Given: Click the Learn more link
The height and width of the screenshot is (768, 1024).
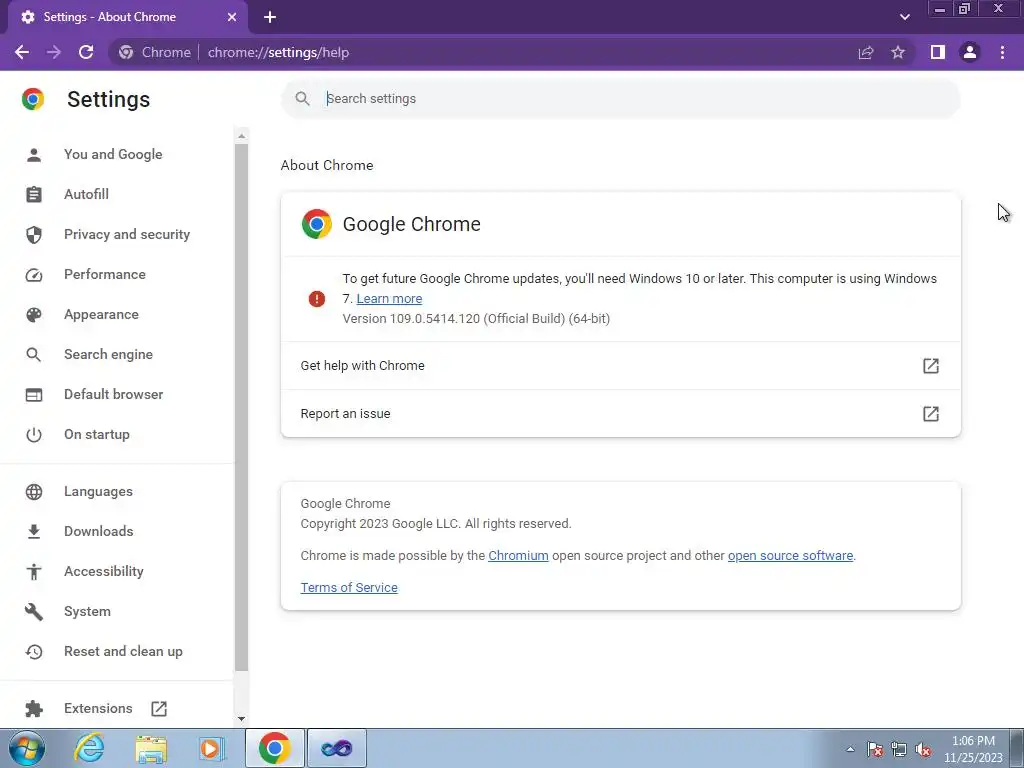Looking at the screenshot, I should tap(389, 299).
